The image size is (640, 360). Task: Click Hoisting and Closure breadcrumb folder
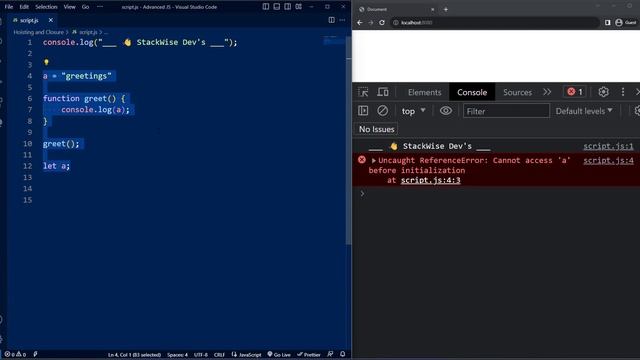pos(38,32)
